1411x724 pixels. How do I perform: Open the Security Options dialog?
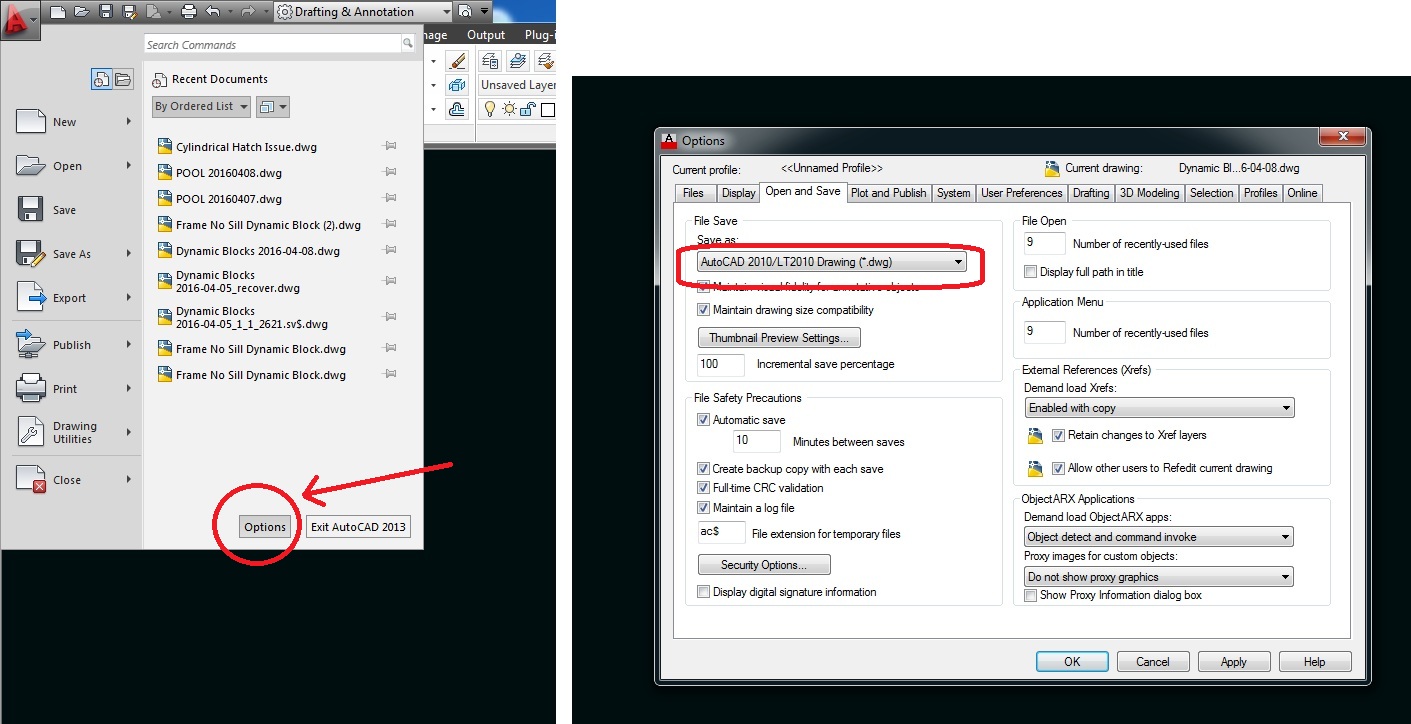pos(763,563)
